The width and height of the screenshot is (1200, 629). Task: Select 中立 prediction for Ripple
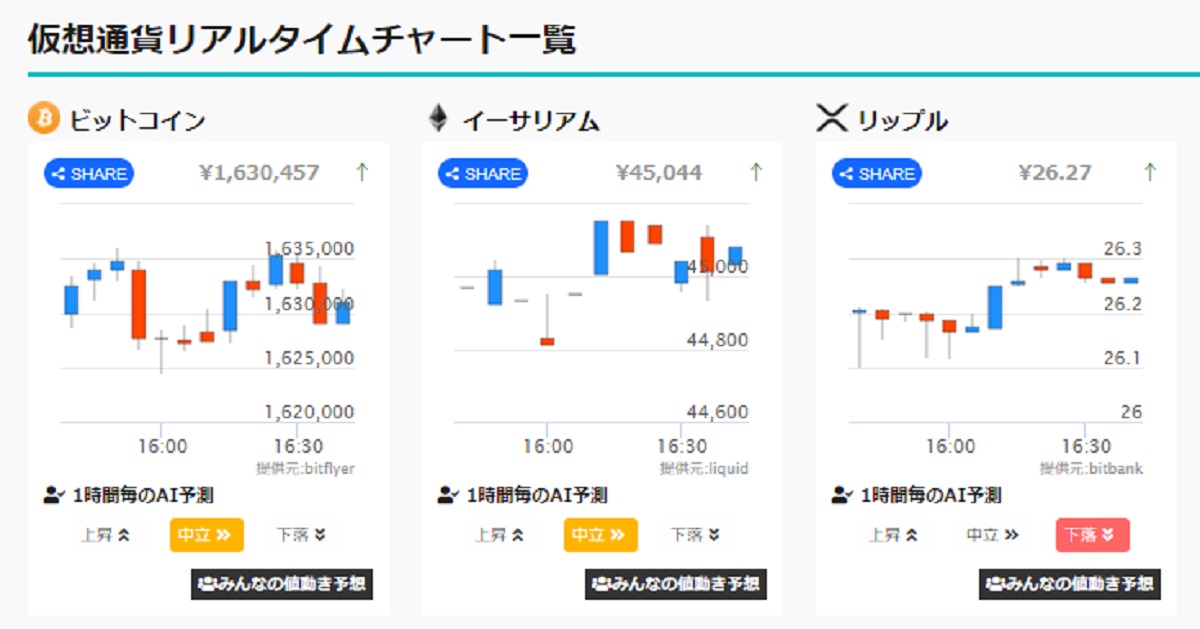992,535
